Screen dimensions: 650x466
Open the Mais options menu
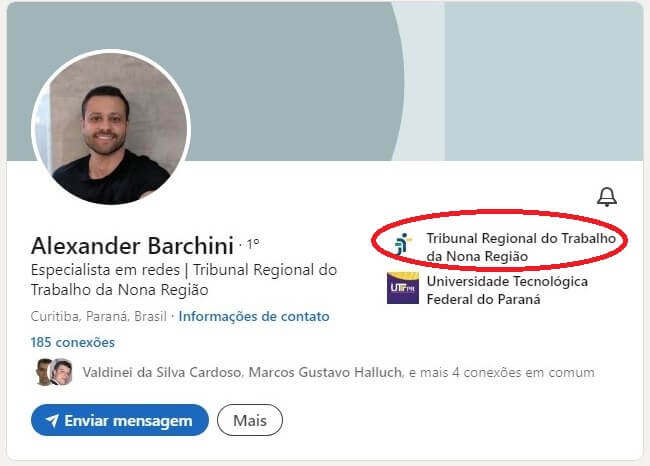coord(250,420)
